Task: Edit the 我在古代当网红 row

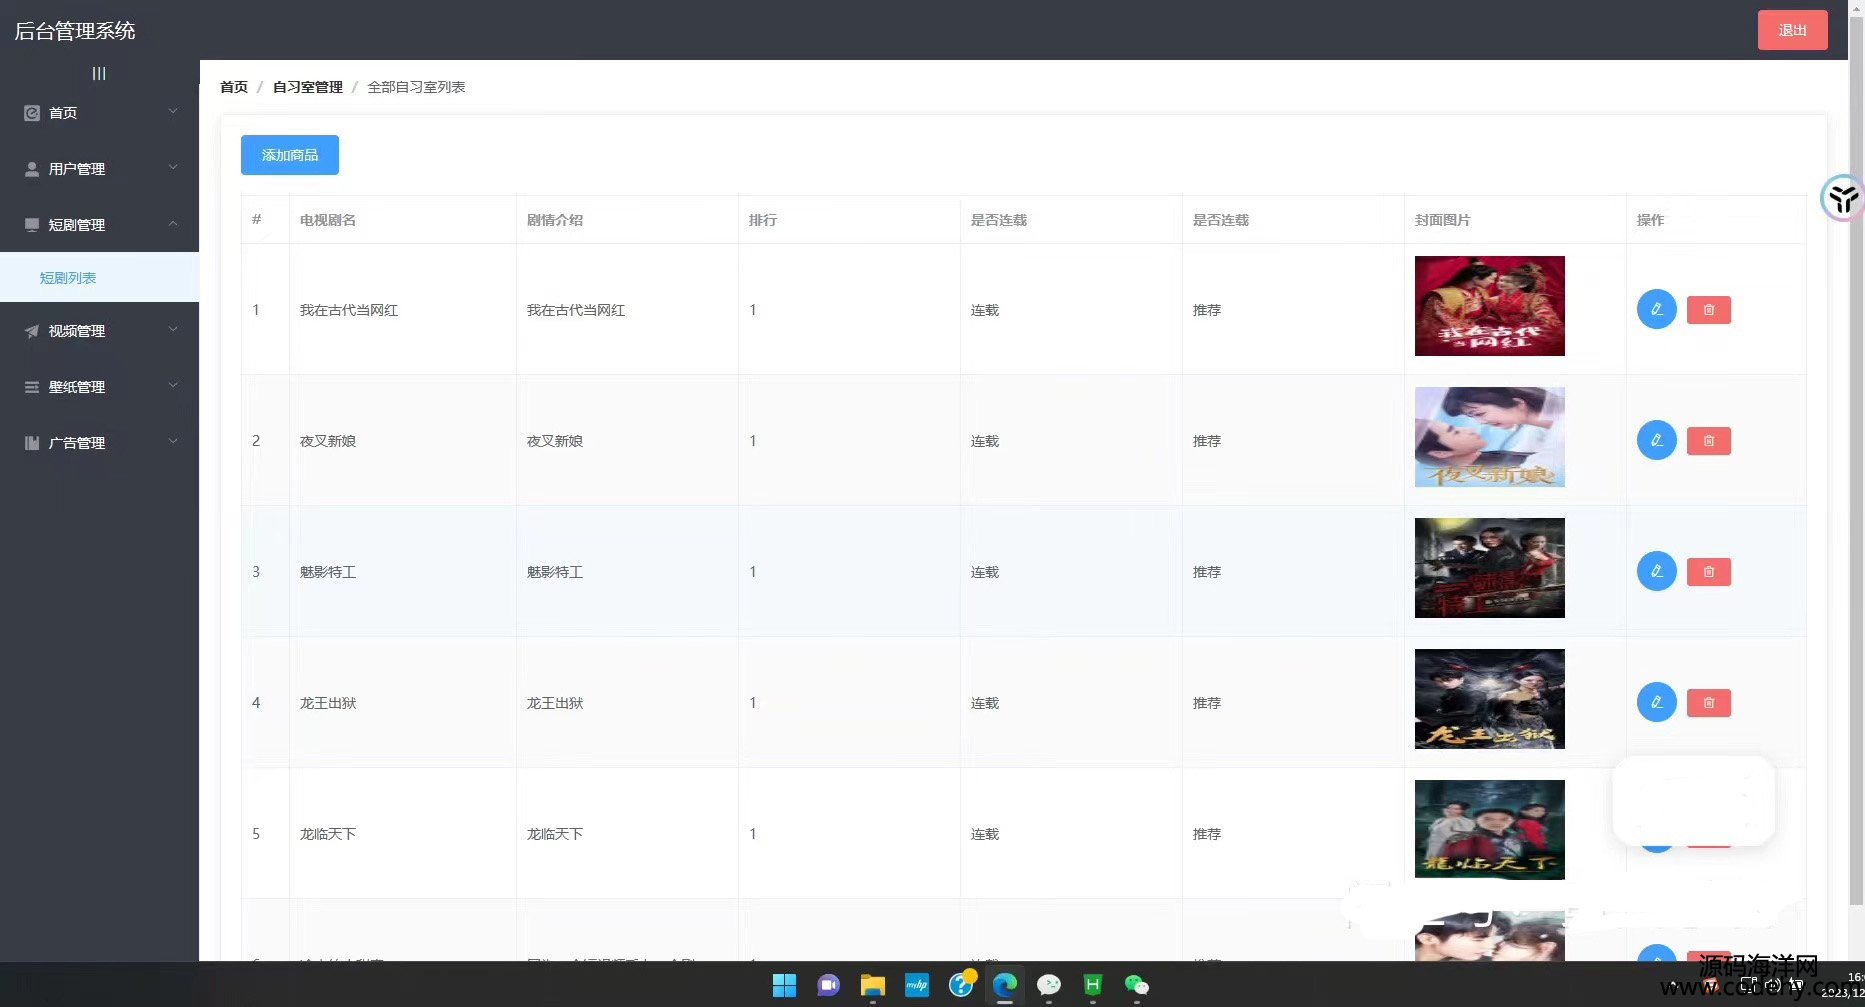Action: (1656, 309)
